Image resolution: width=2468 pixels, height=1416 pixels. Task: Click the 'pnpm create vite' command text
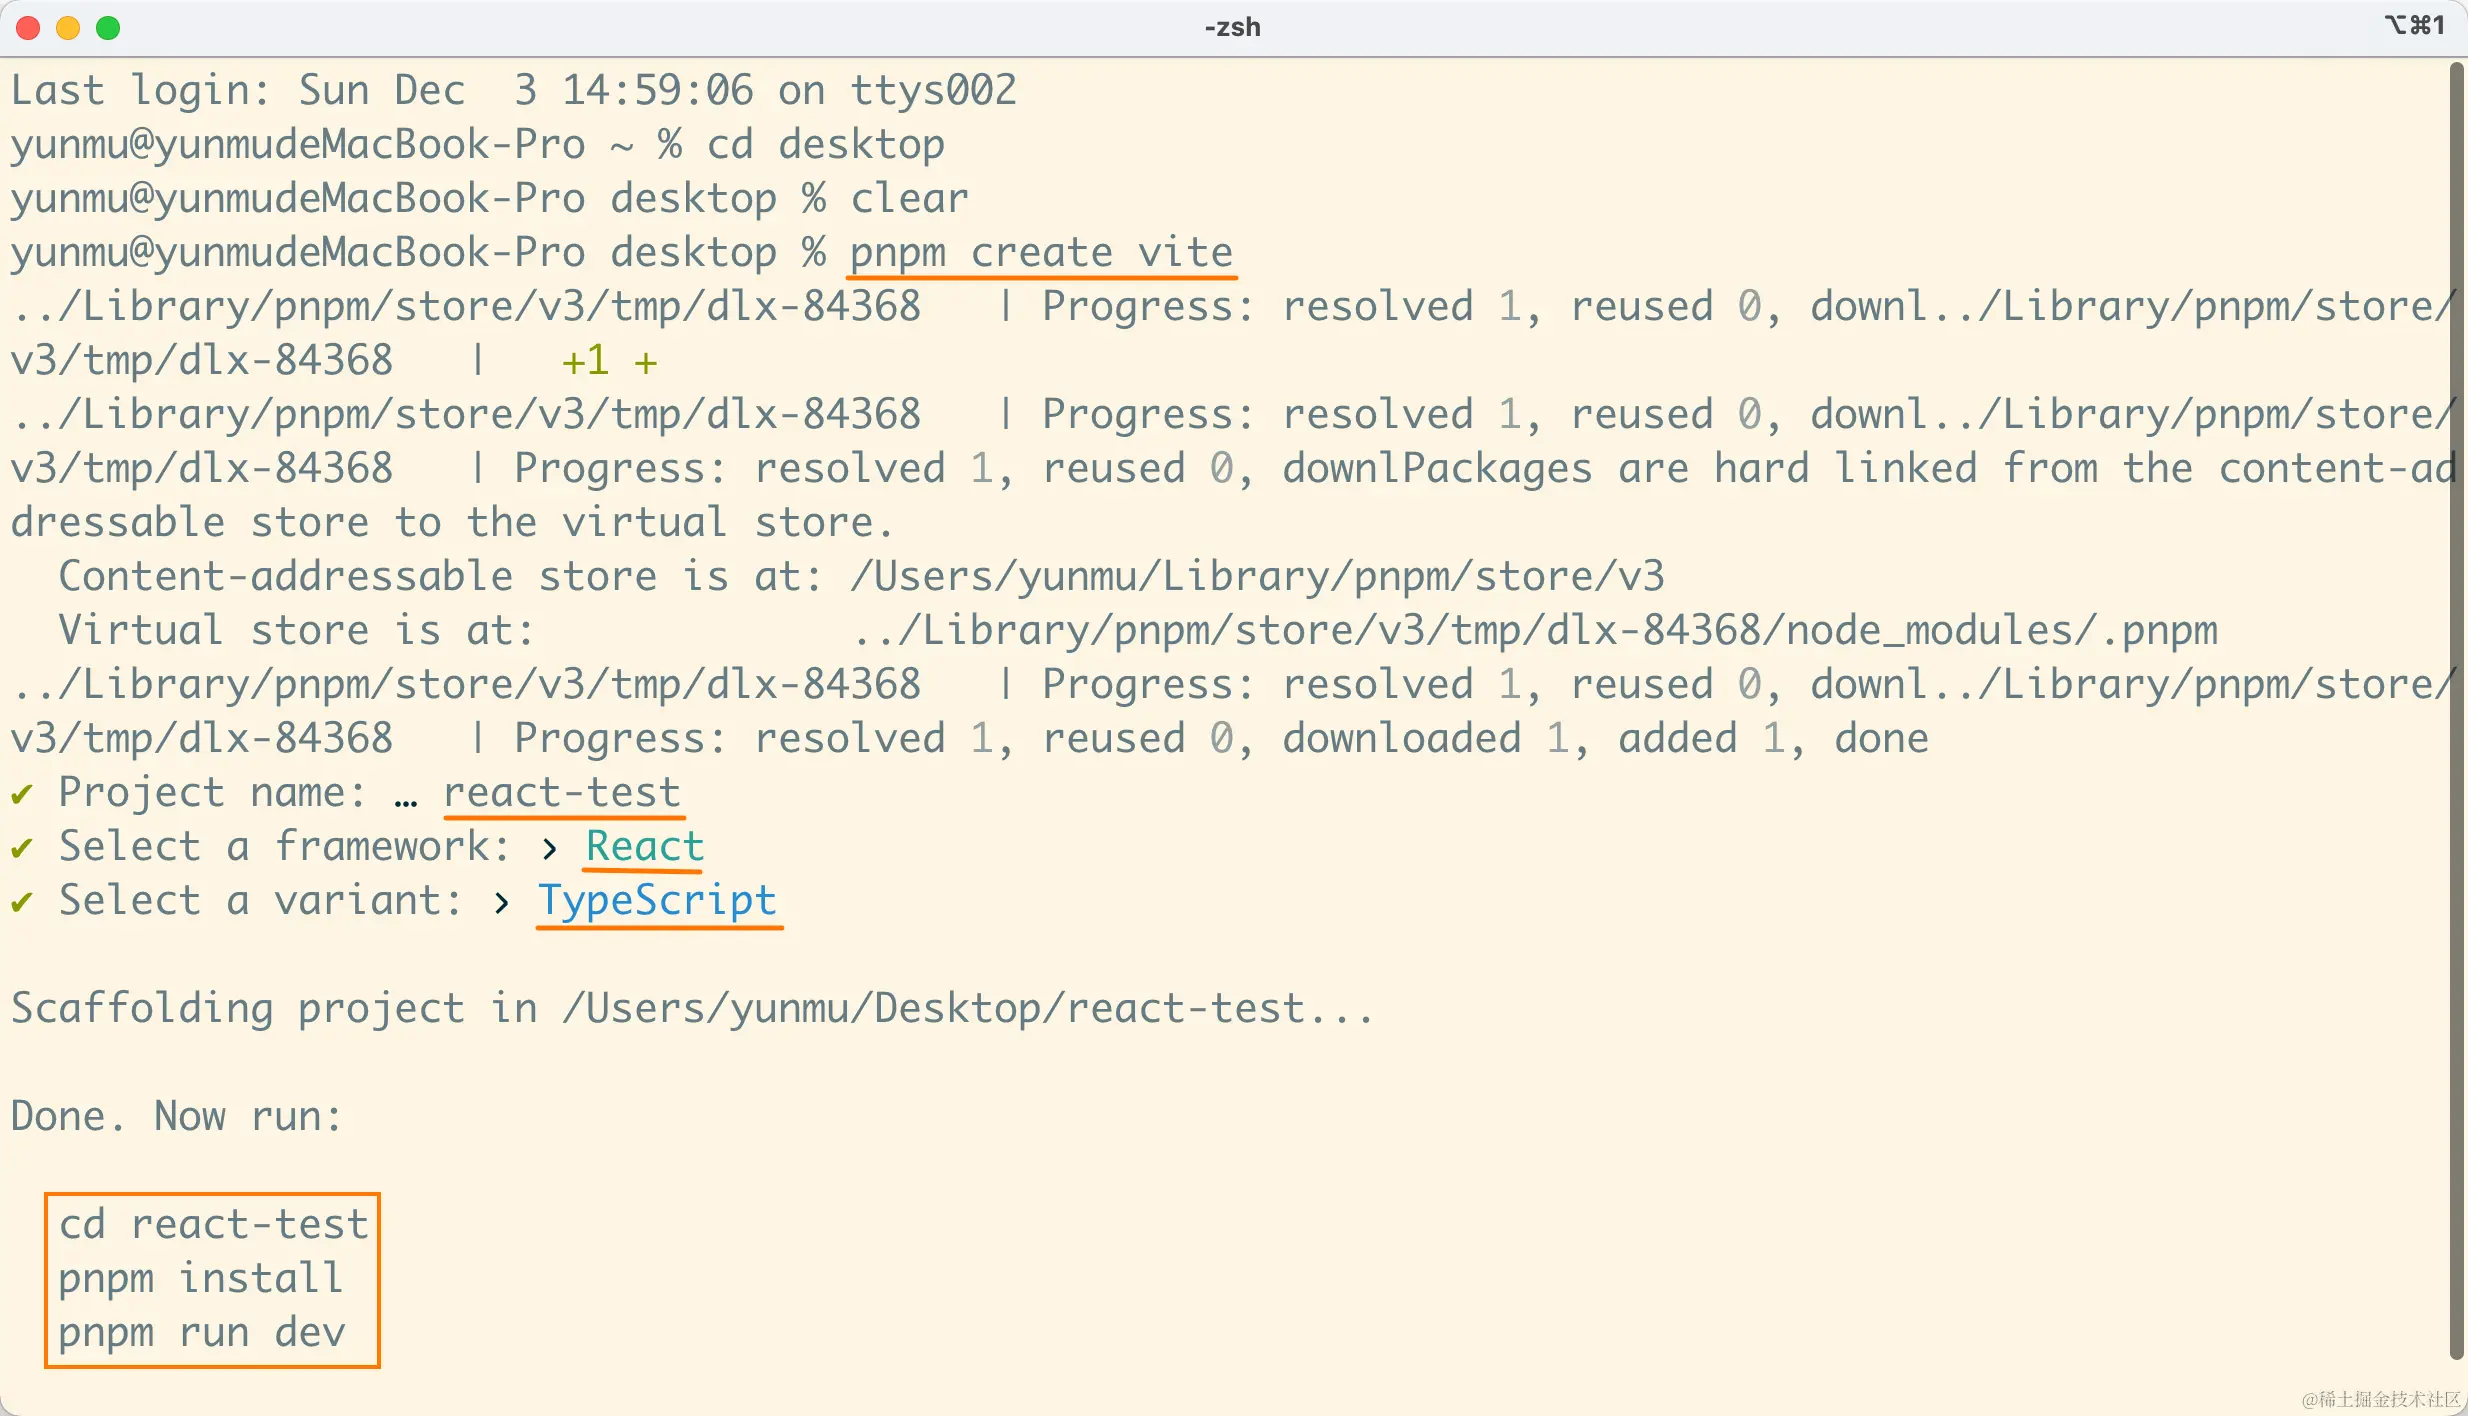click(1041, 253)
